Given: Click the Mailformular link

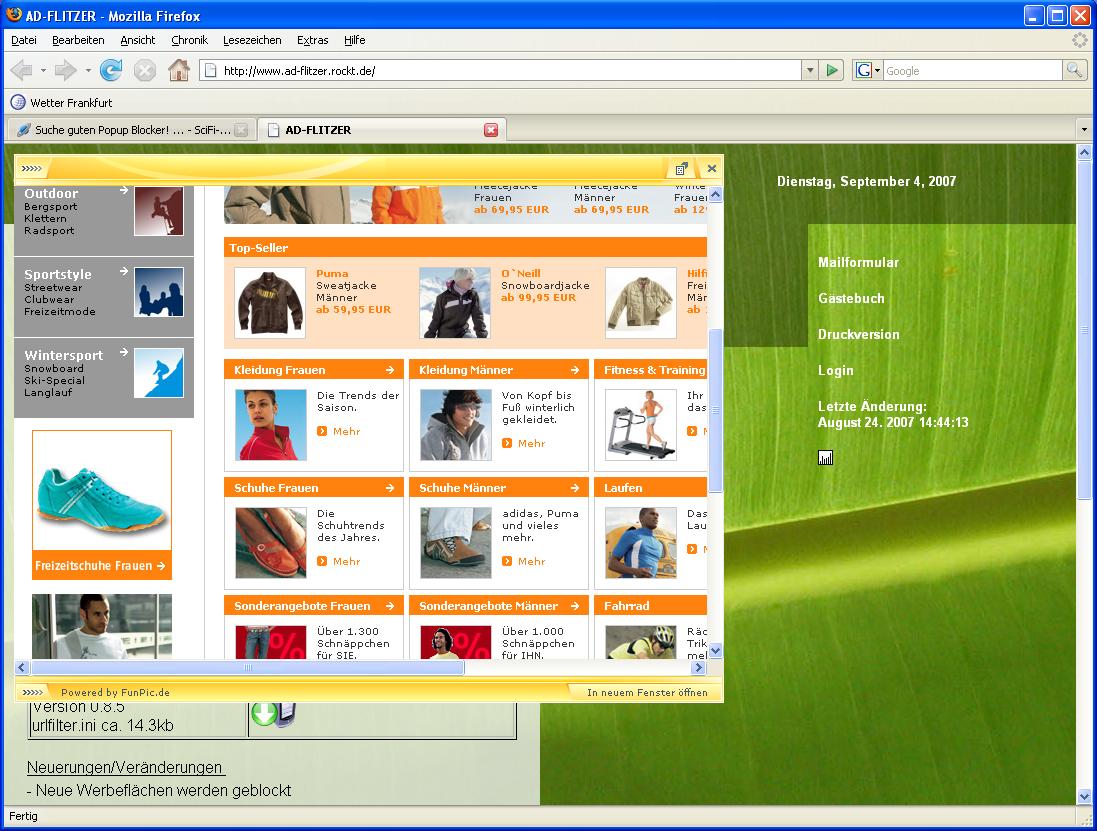Looking at the screenshot, I should click(x=858, y=262).
